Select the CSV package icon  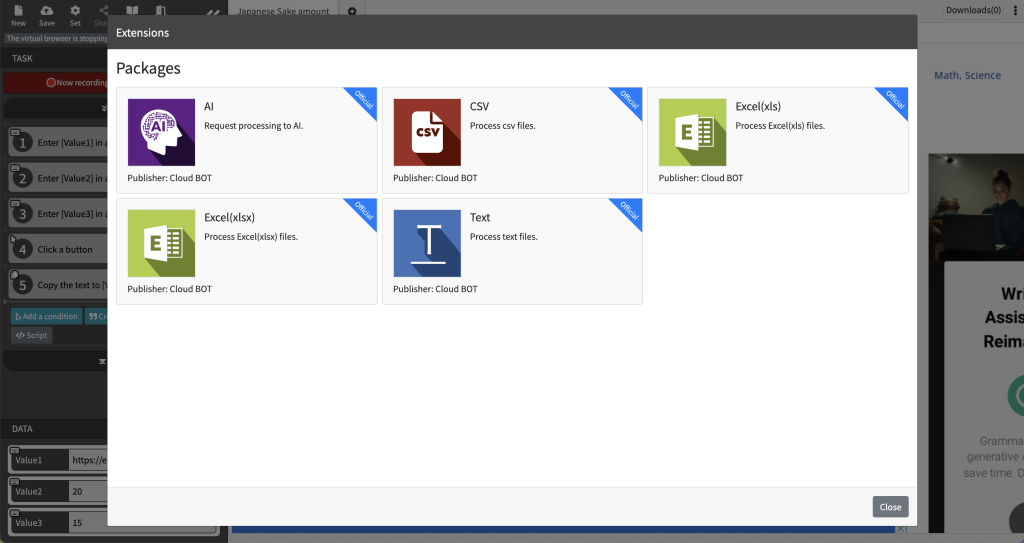(x=427, y=132)
